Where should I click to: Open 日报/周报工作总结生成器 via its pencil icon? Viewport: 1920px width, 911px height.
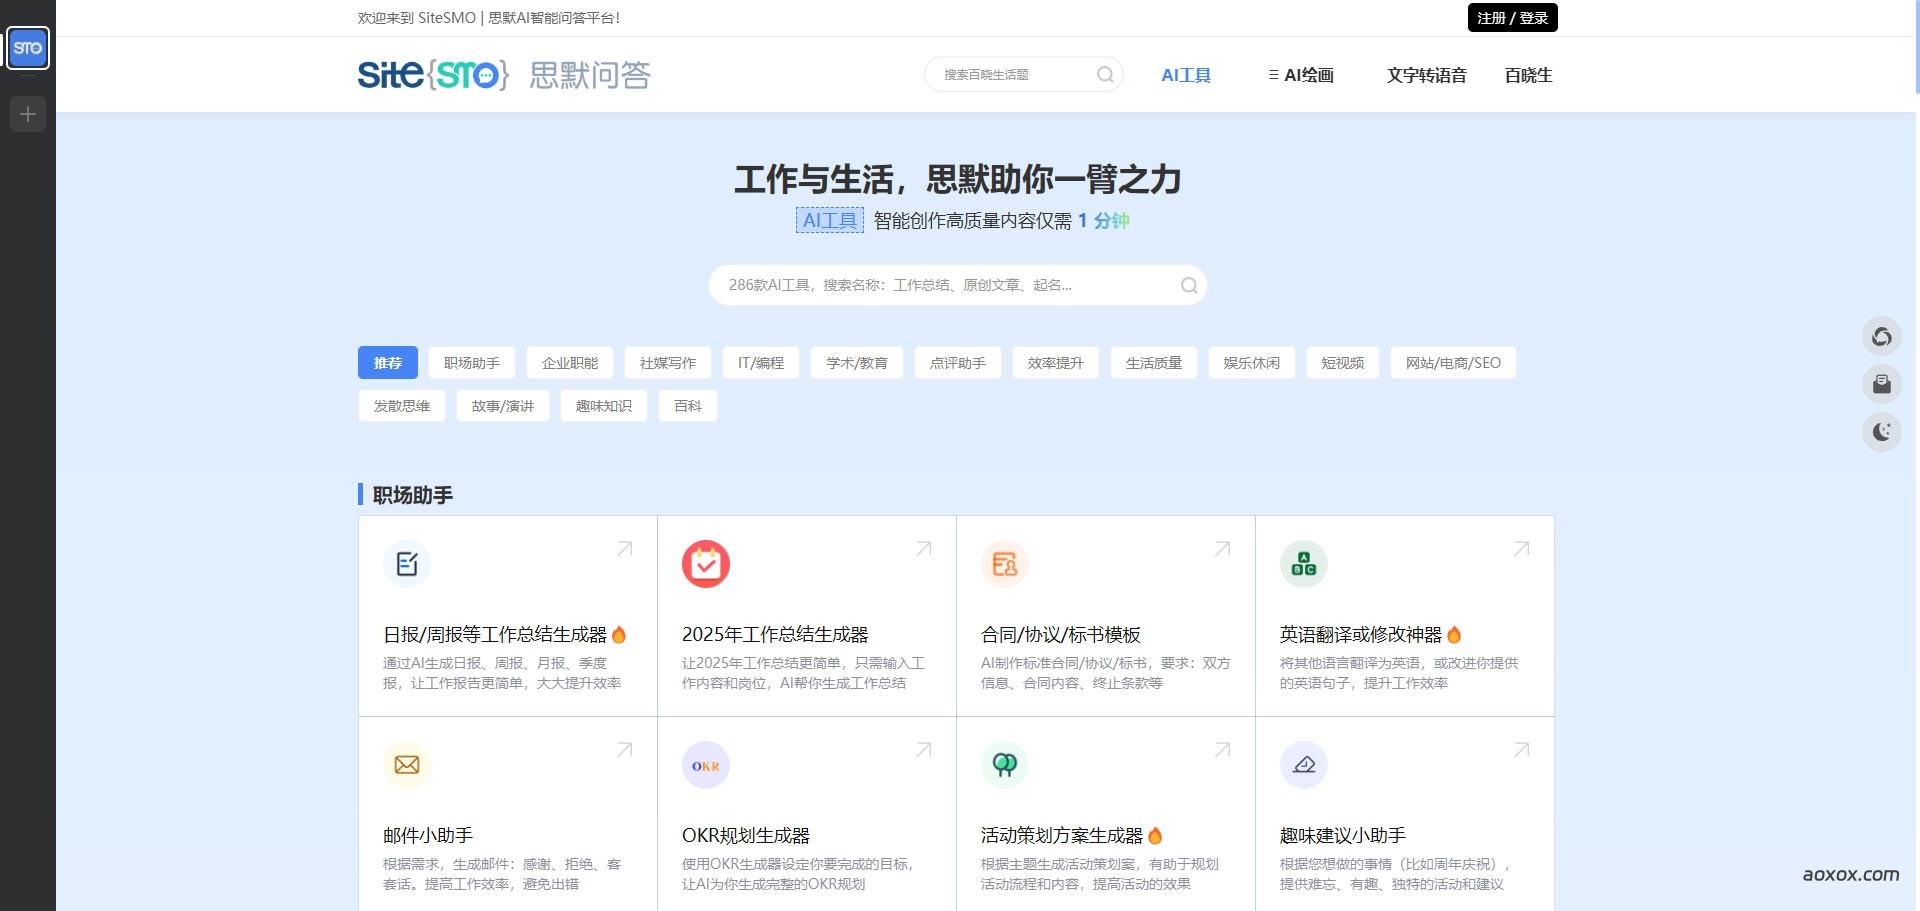coord(406,563)
